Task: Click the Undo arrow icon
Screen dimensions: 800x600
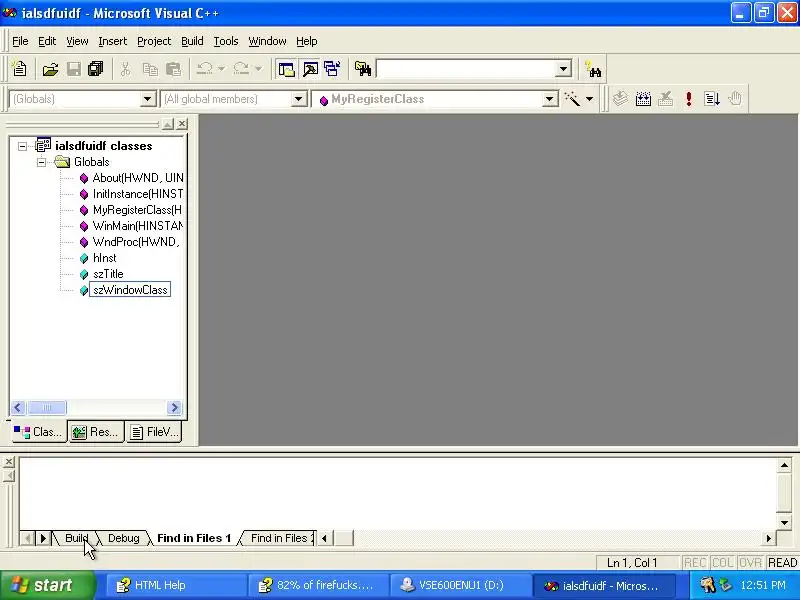Action: pos(205,69)
